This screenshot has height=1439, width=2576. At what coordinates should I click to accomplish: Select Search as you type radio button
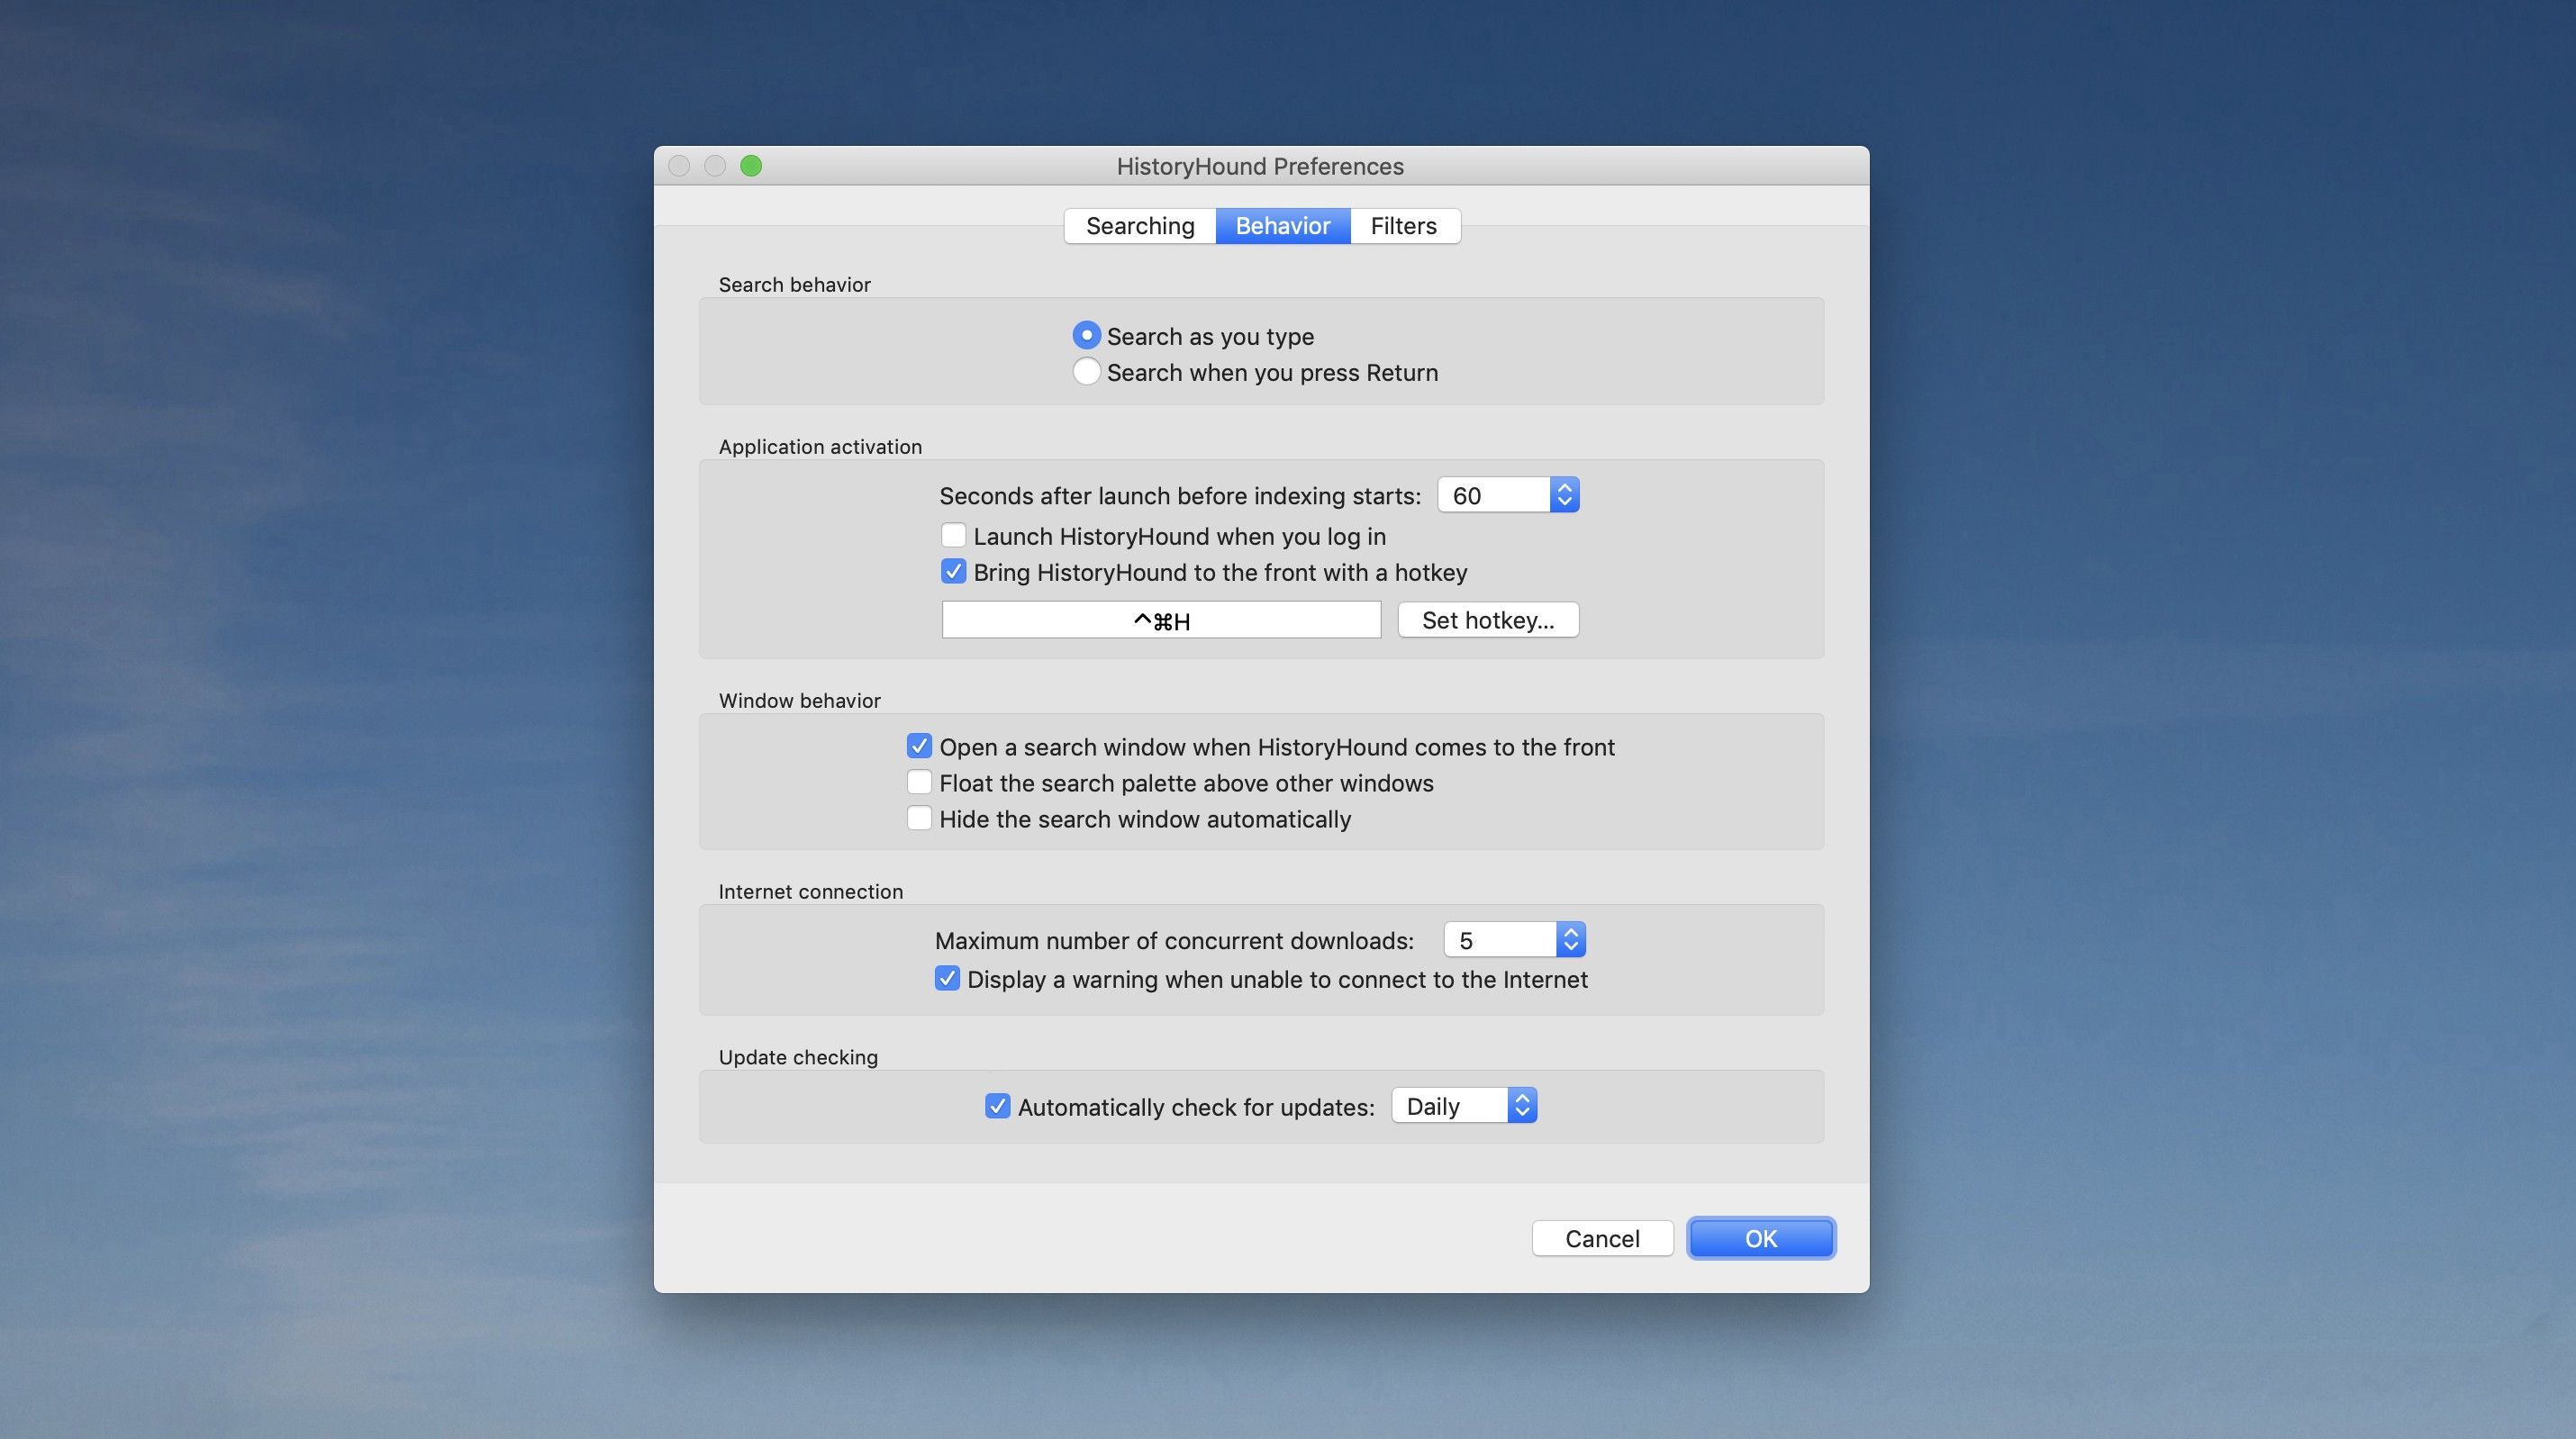[1087, 335]
